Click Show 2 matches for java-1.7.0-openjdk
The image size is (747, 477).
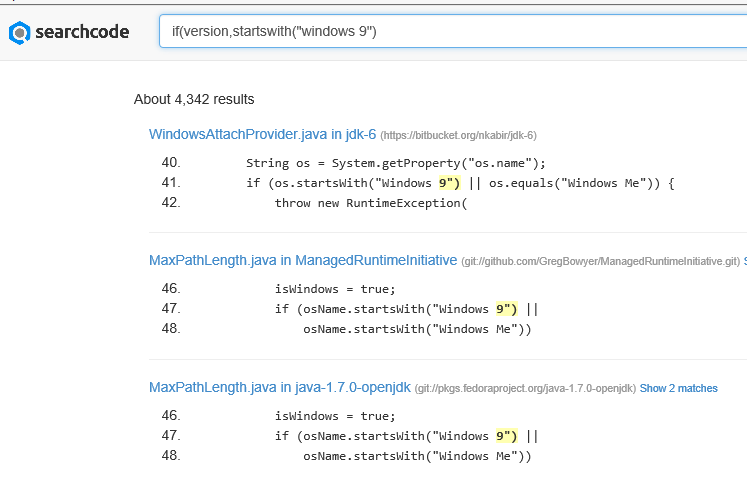[678, 388]
